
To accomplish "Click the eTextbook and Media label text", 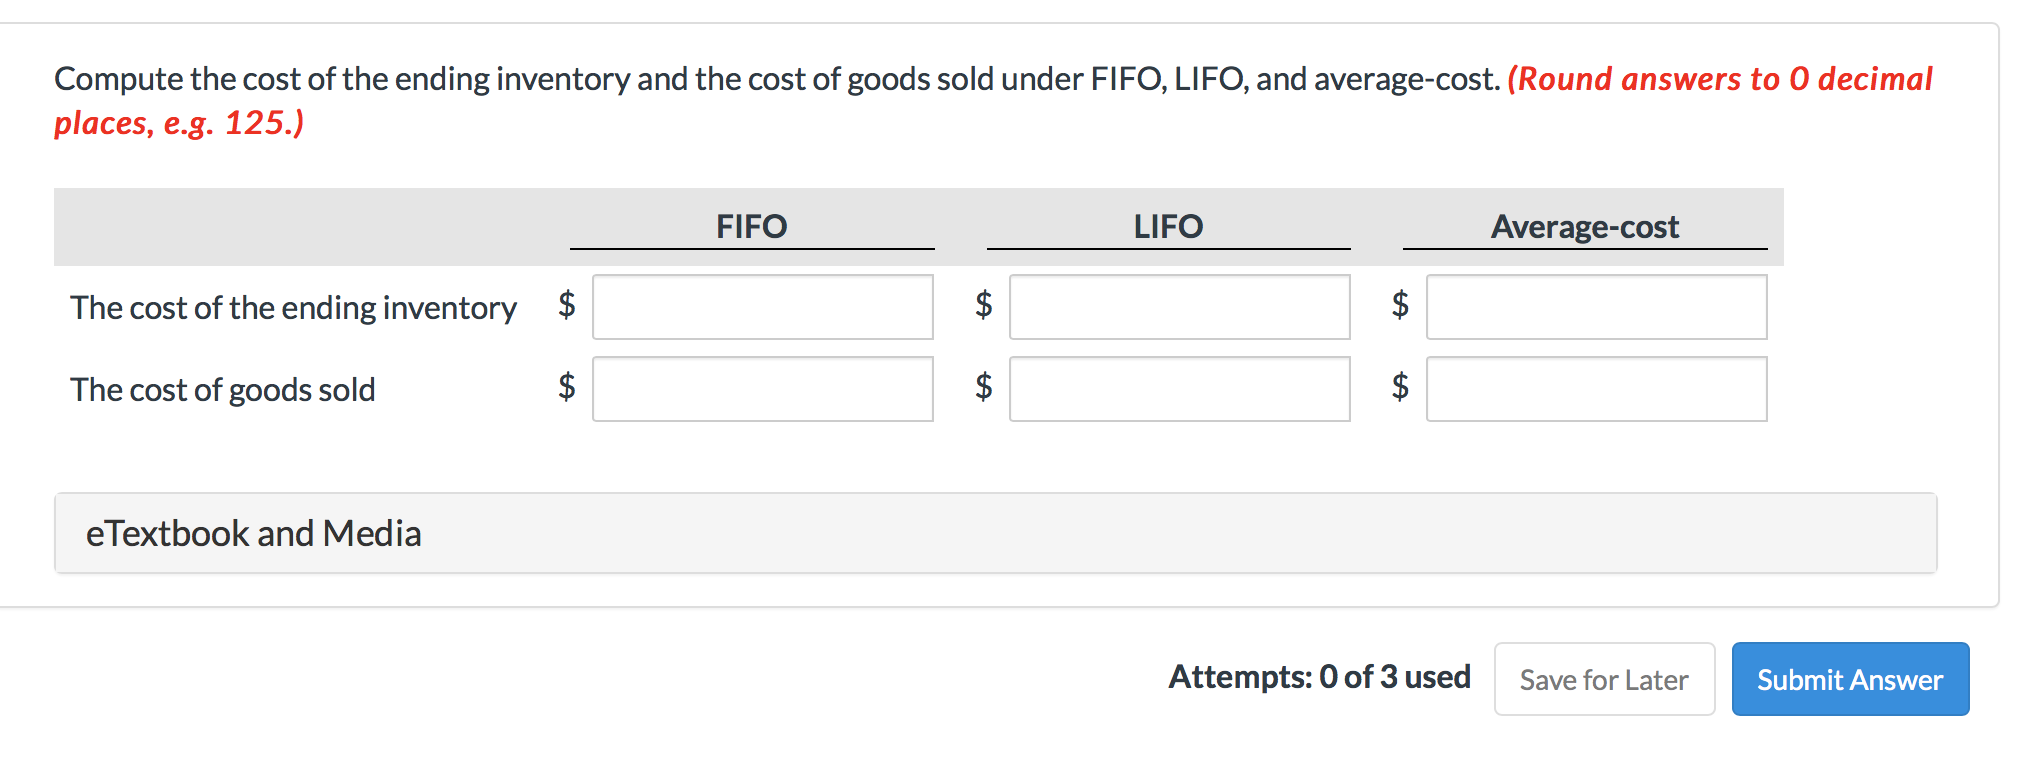I will (x=253, y=533).
